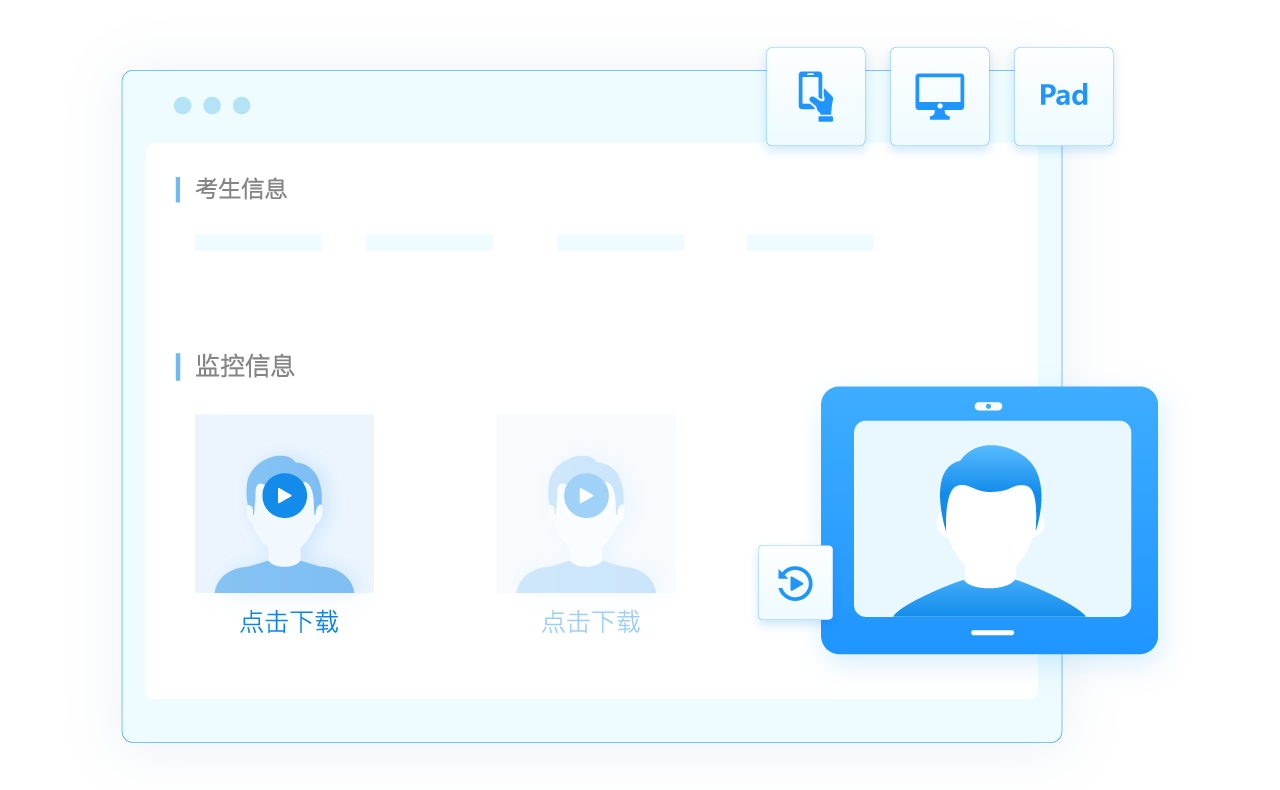Click the third window control dot
This screenshot has width=1280, height=790.
242,105
